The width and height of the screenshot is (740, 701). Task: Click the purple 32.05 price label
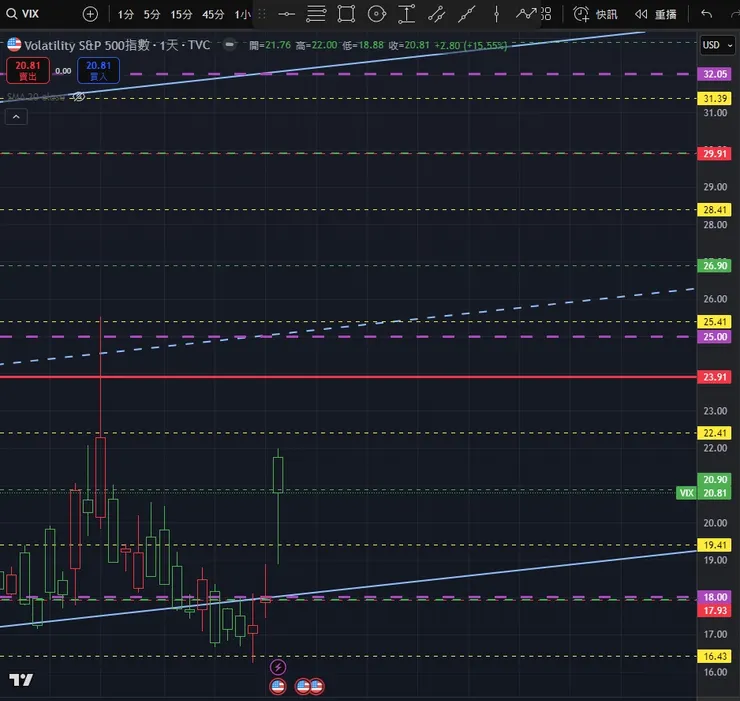pos(715,74)
